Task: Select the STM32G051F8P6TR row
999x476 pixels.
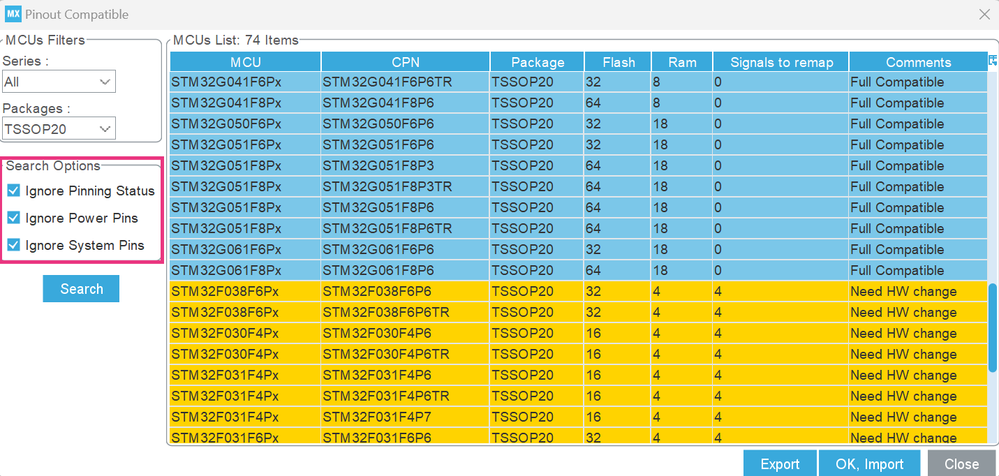Action: (x=579, y=229)
